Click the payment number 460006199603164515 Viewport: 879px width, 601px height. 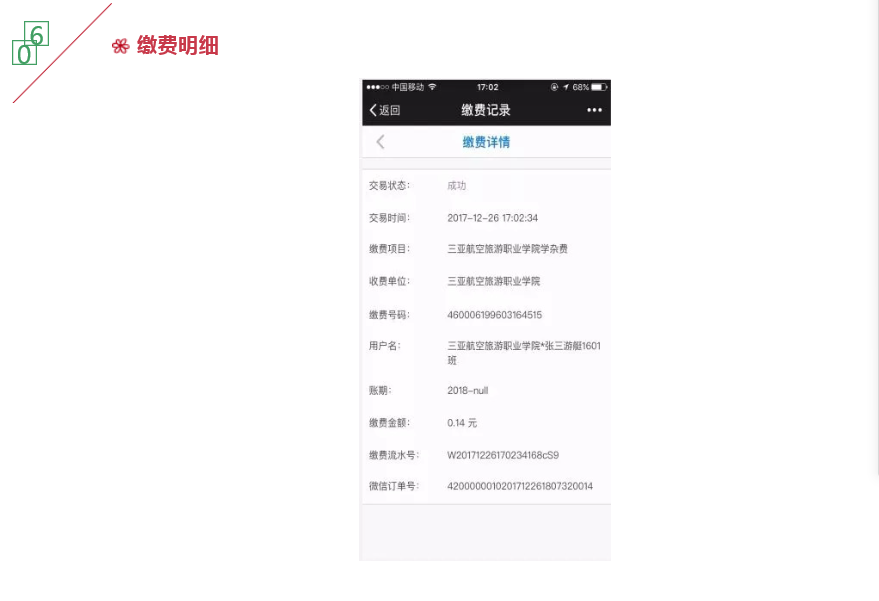[x=494, y=315]
